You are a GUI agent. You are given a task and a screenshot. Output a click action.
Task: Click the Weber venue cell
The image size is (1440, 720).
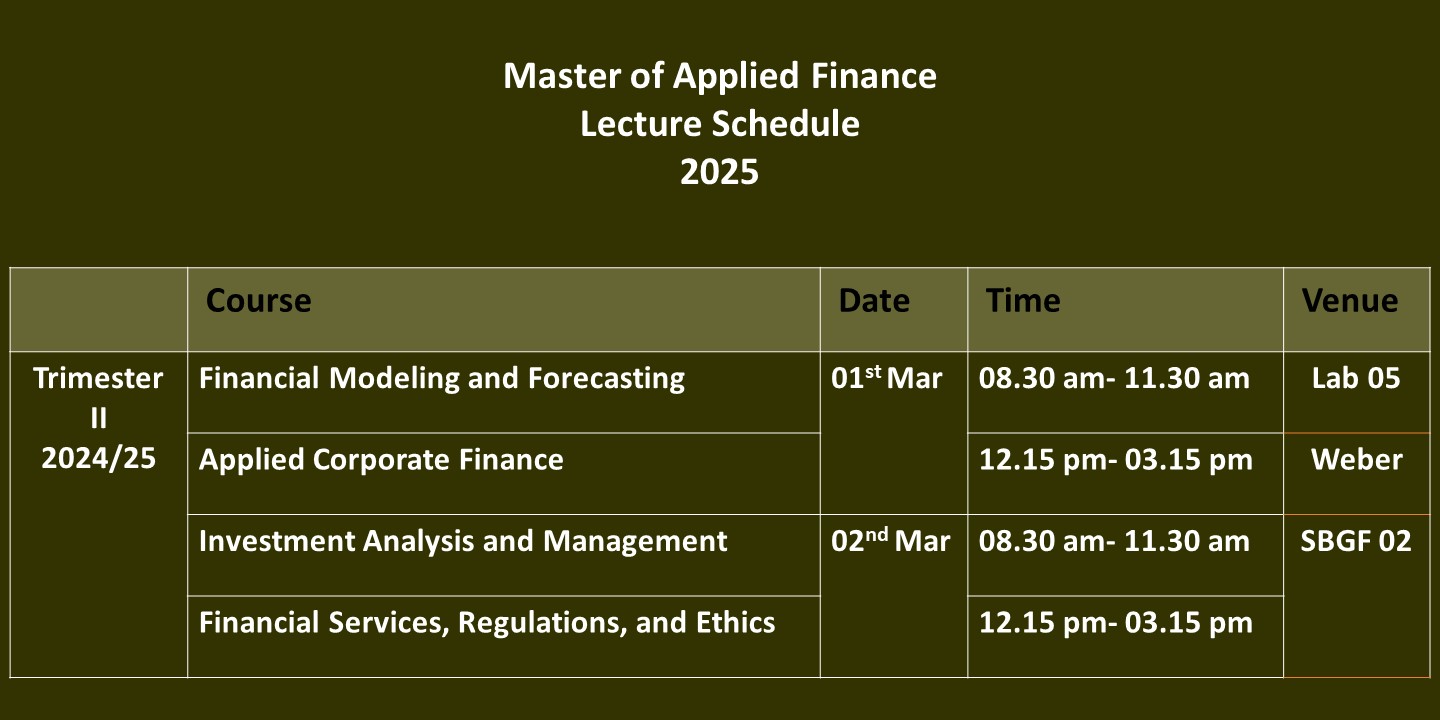pos(1356,460)
